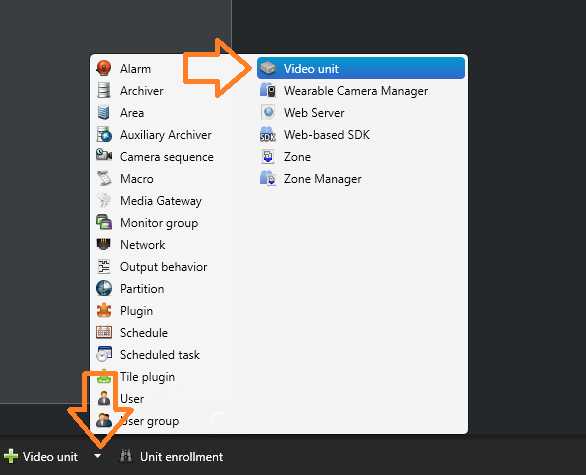The width and height of the screenshot is (586, 475).
Task: Click the Monitor group icon
Action: click(x=104, y=222)
